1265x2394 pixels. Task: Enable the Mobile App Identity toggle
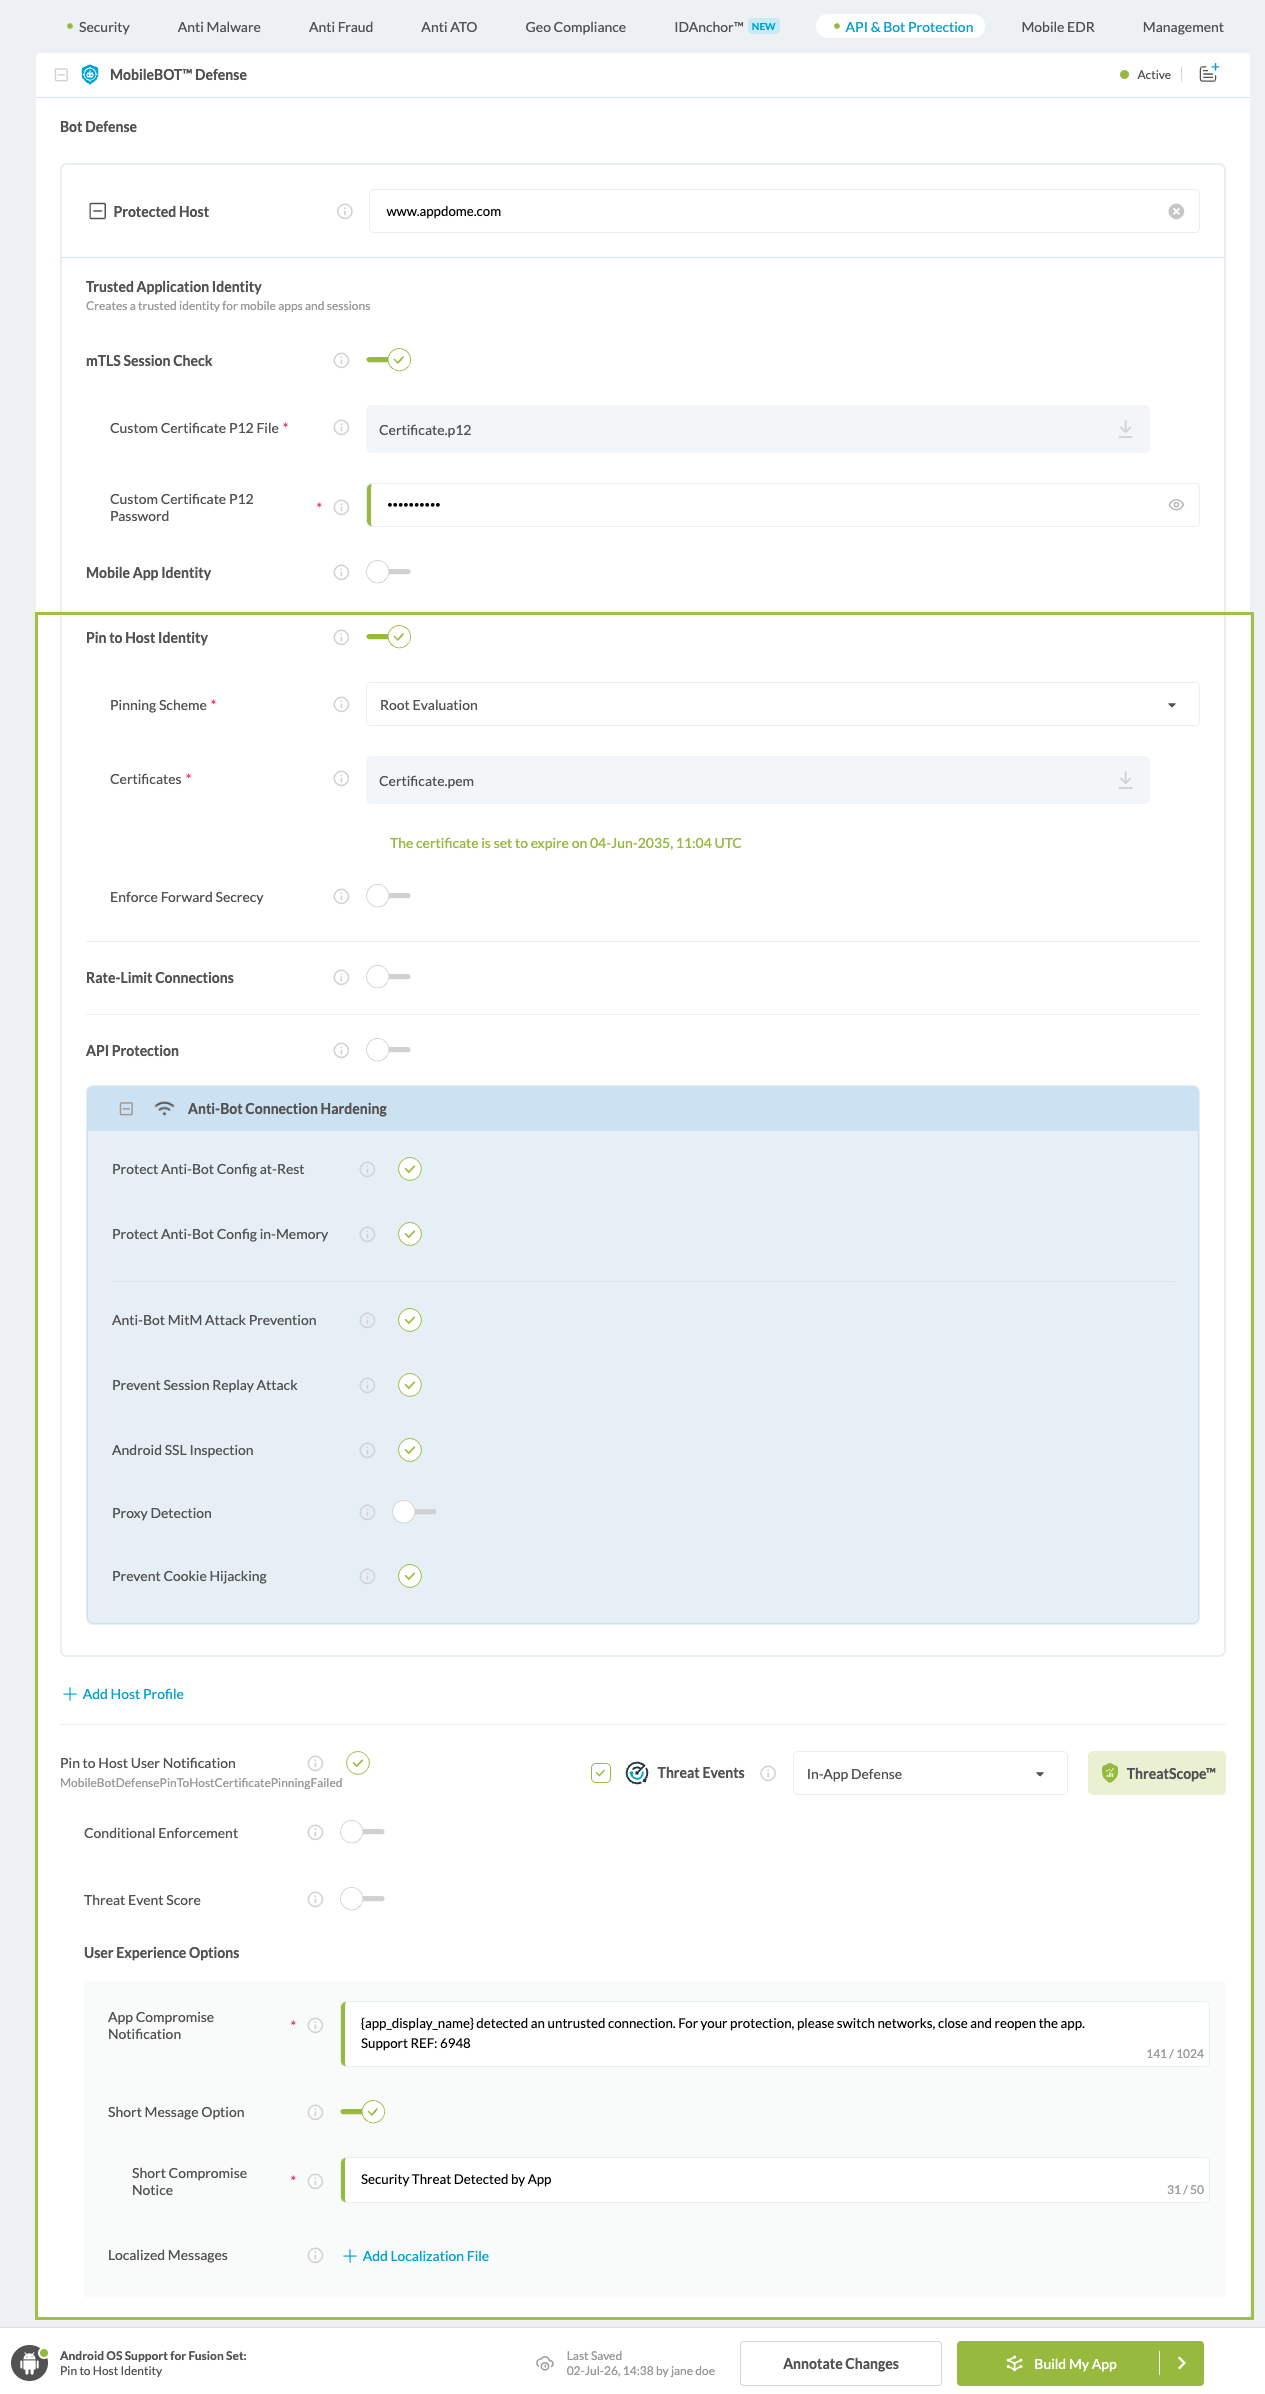[x=389, y=572]
